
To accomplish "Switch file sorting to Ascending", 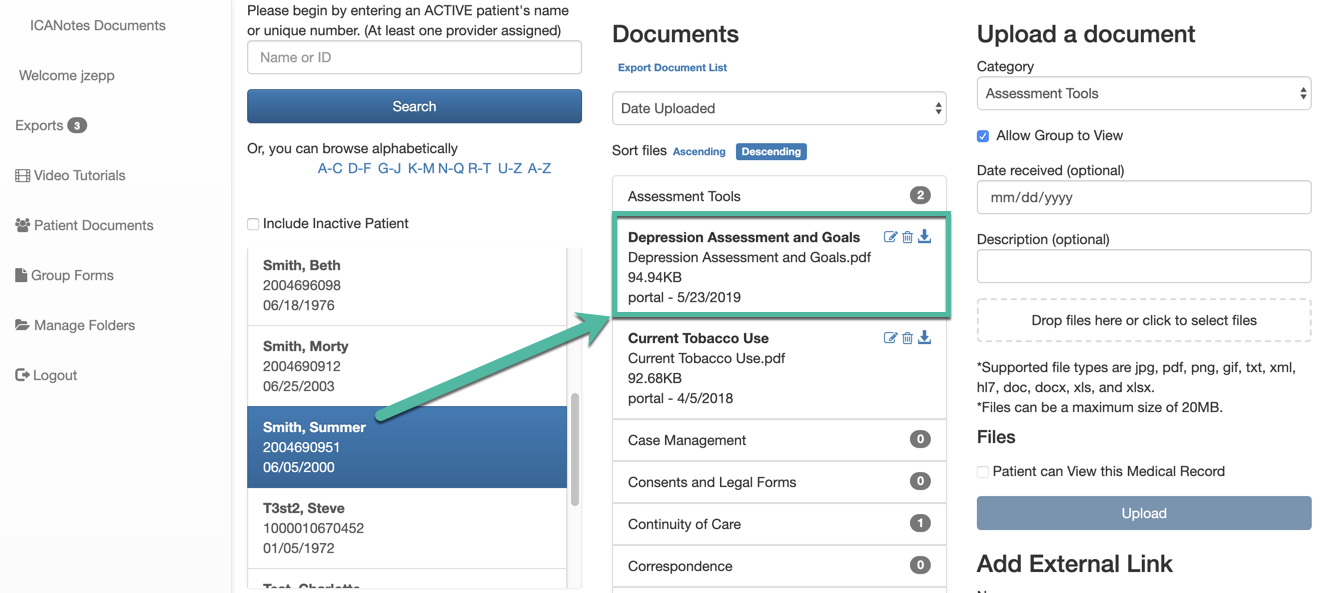I will pyautogui.click(x=699, y=151).
